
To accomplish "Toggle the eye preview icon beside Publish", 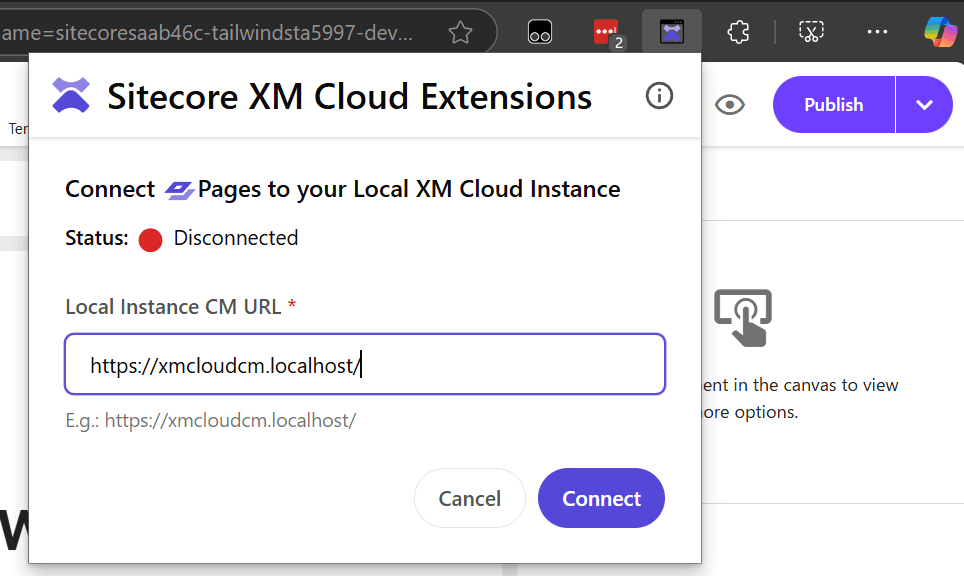I will click(x=730, y=105).
